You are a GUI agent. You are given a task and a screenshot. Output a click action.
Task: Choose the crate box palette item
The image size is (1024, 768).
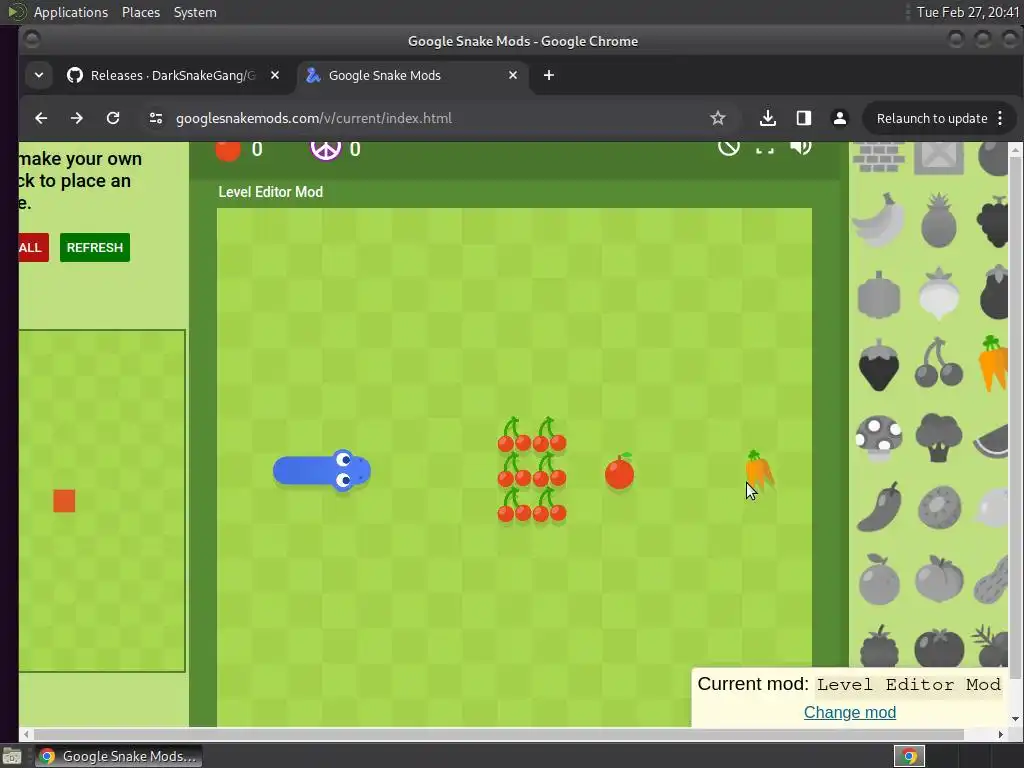[939, 157]
